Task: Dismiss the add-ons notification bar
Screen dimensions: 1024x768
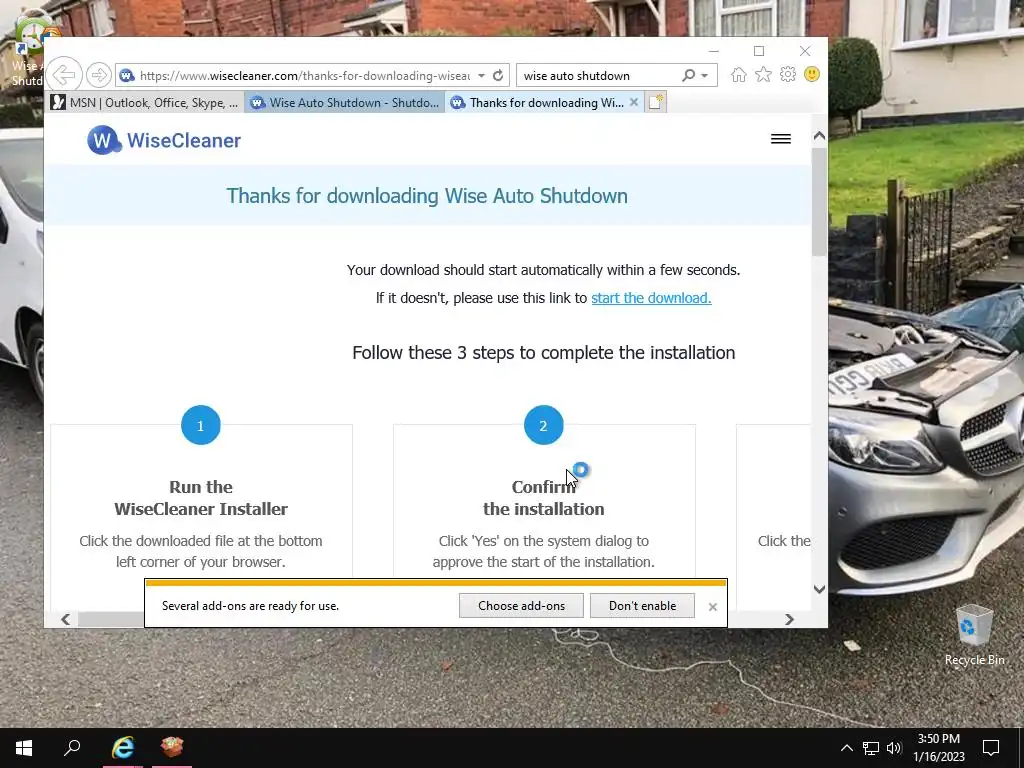Action: tap(712, 607)
